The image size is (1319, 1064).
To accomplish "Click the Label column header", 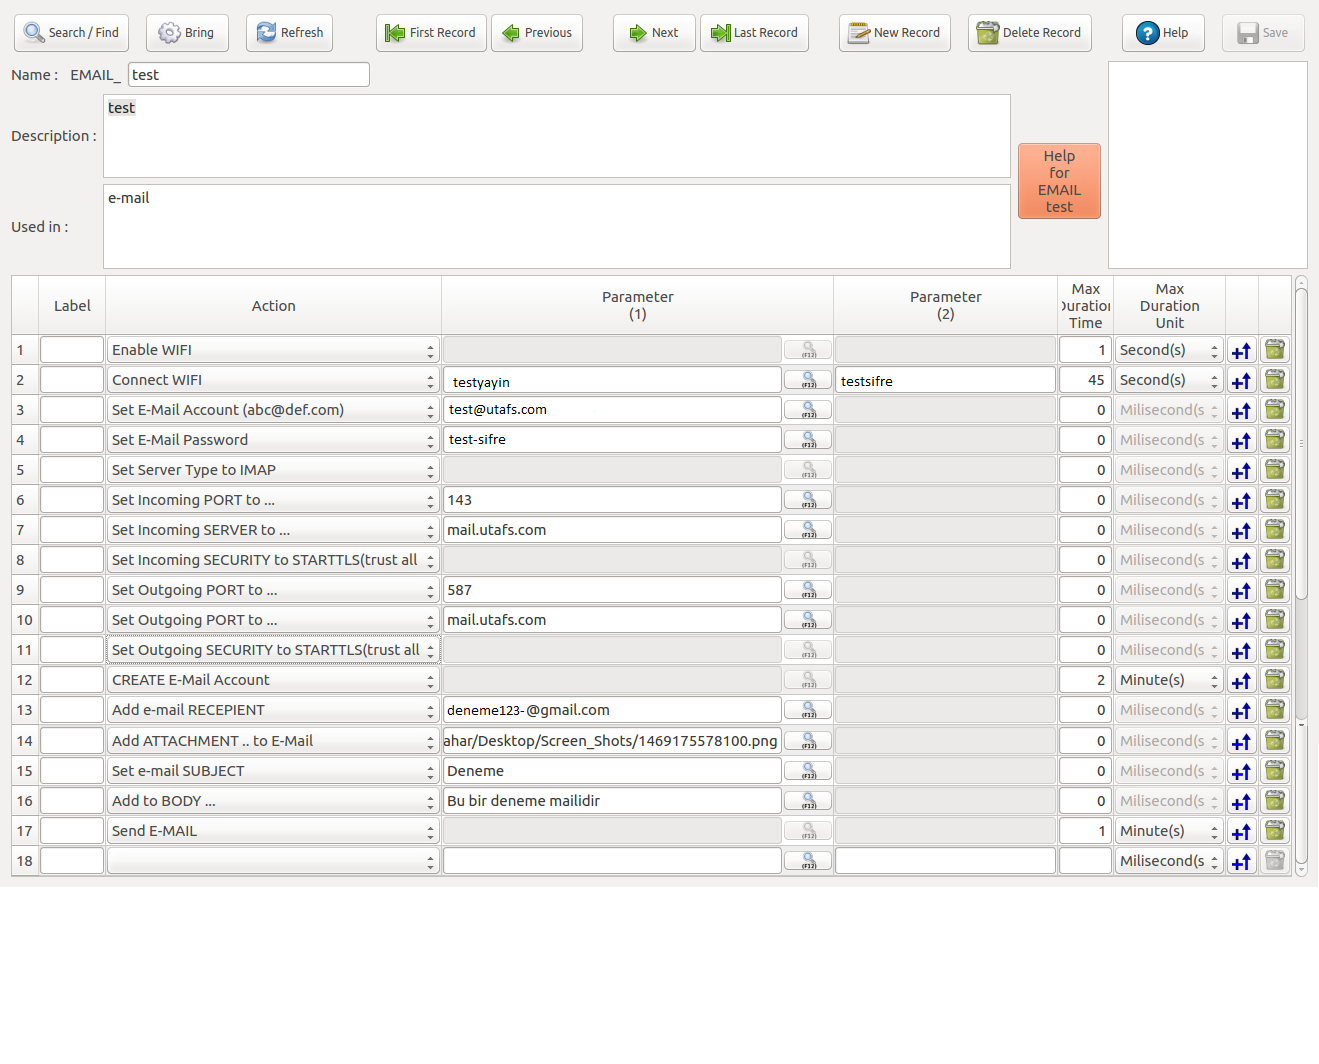I will (72, 306).
